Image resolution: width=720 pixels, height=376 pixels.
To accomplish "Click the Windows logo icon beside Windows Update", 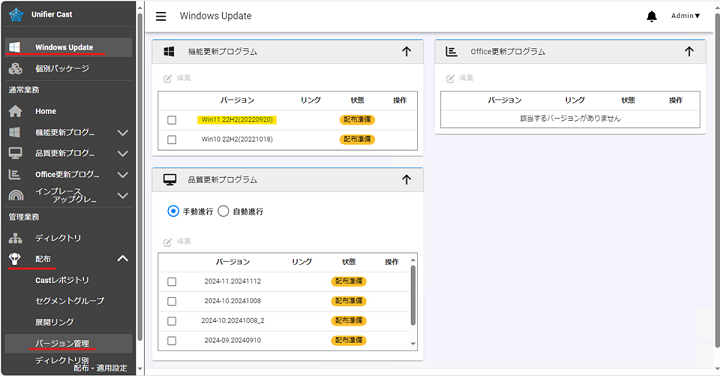I will (15, 47).
